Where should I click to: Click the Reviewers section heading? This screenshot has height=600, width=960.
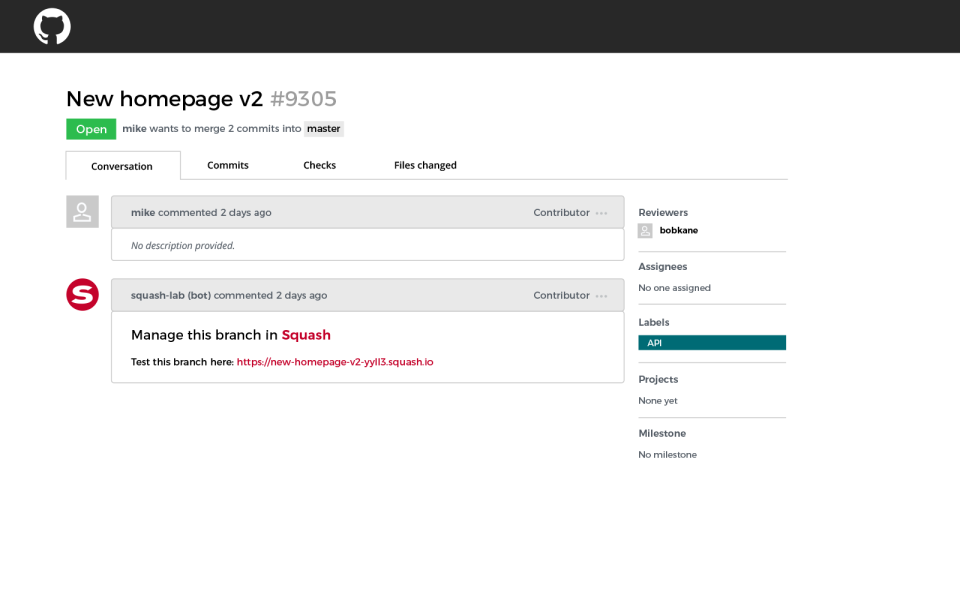[663, 212]
